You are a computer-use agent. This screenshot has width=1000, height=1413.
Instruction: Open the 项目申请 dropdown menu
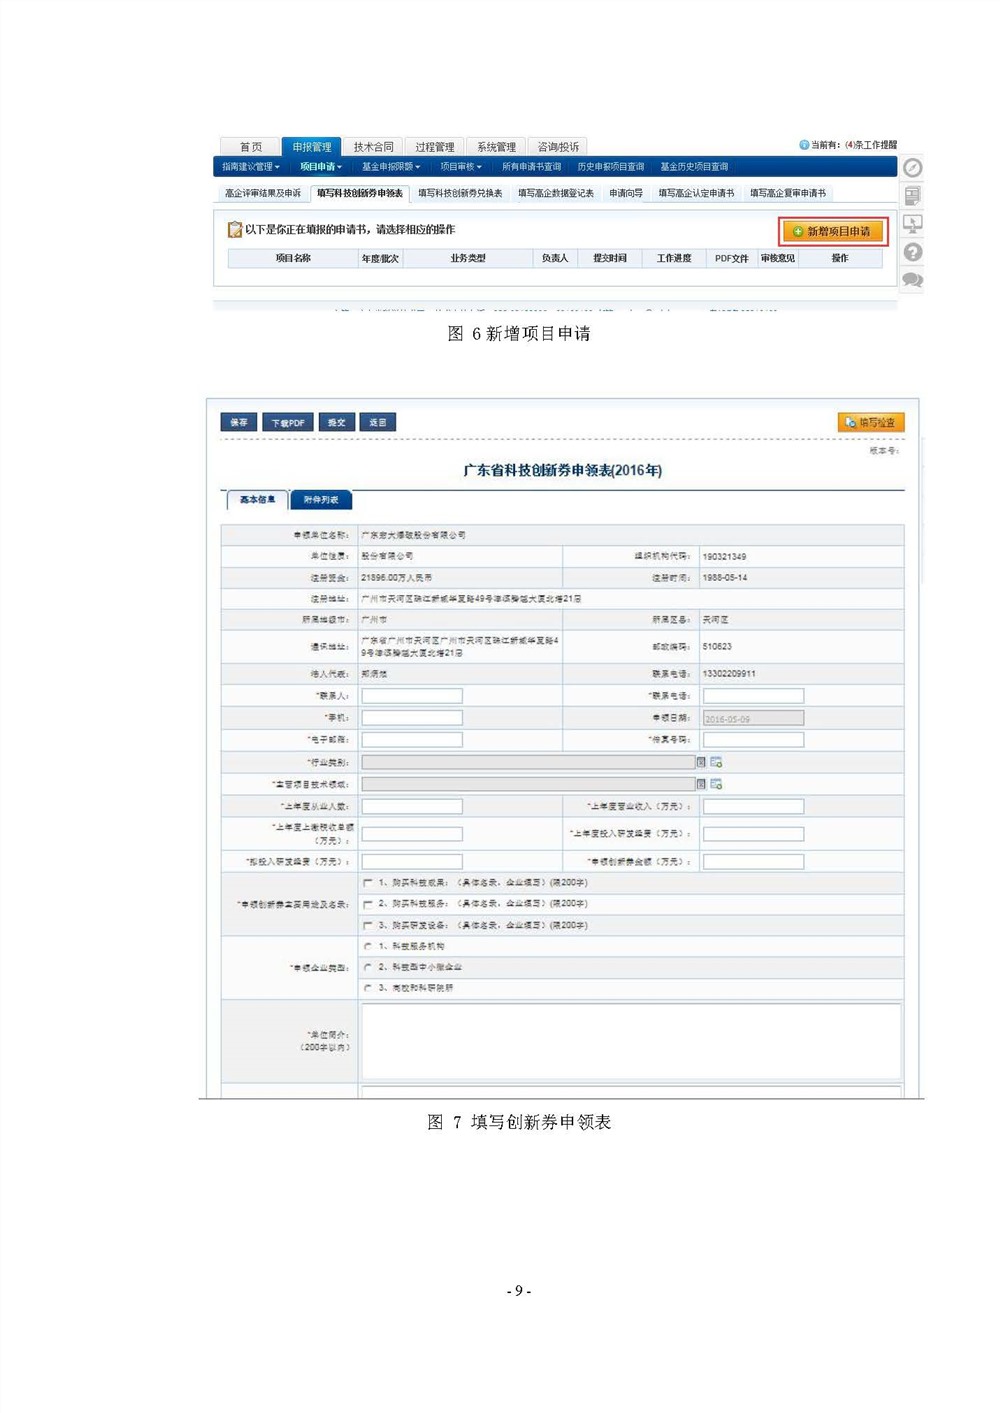coord(321,167)
